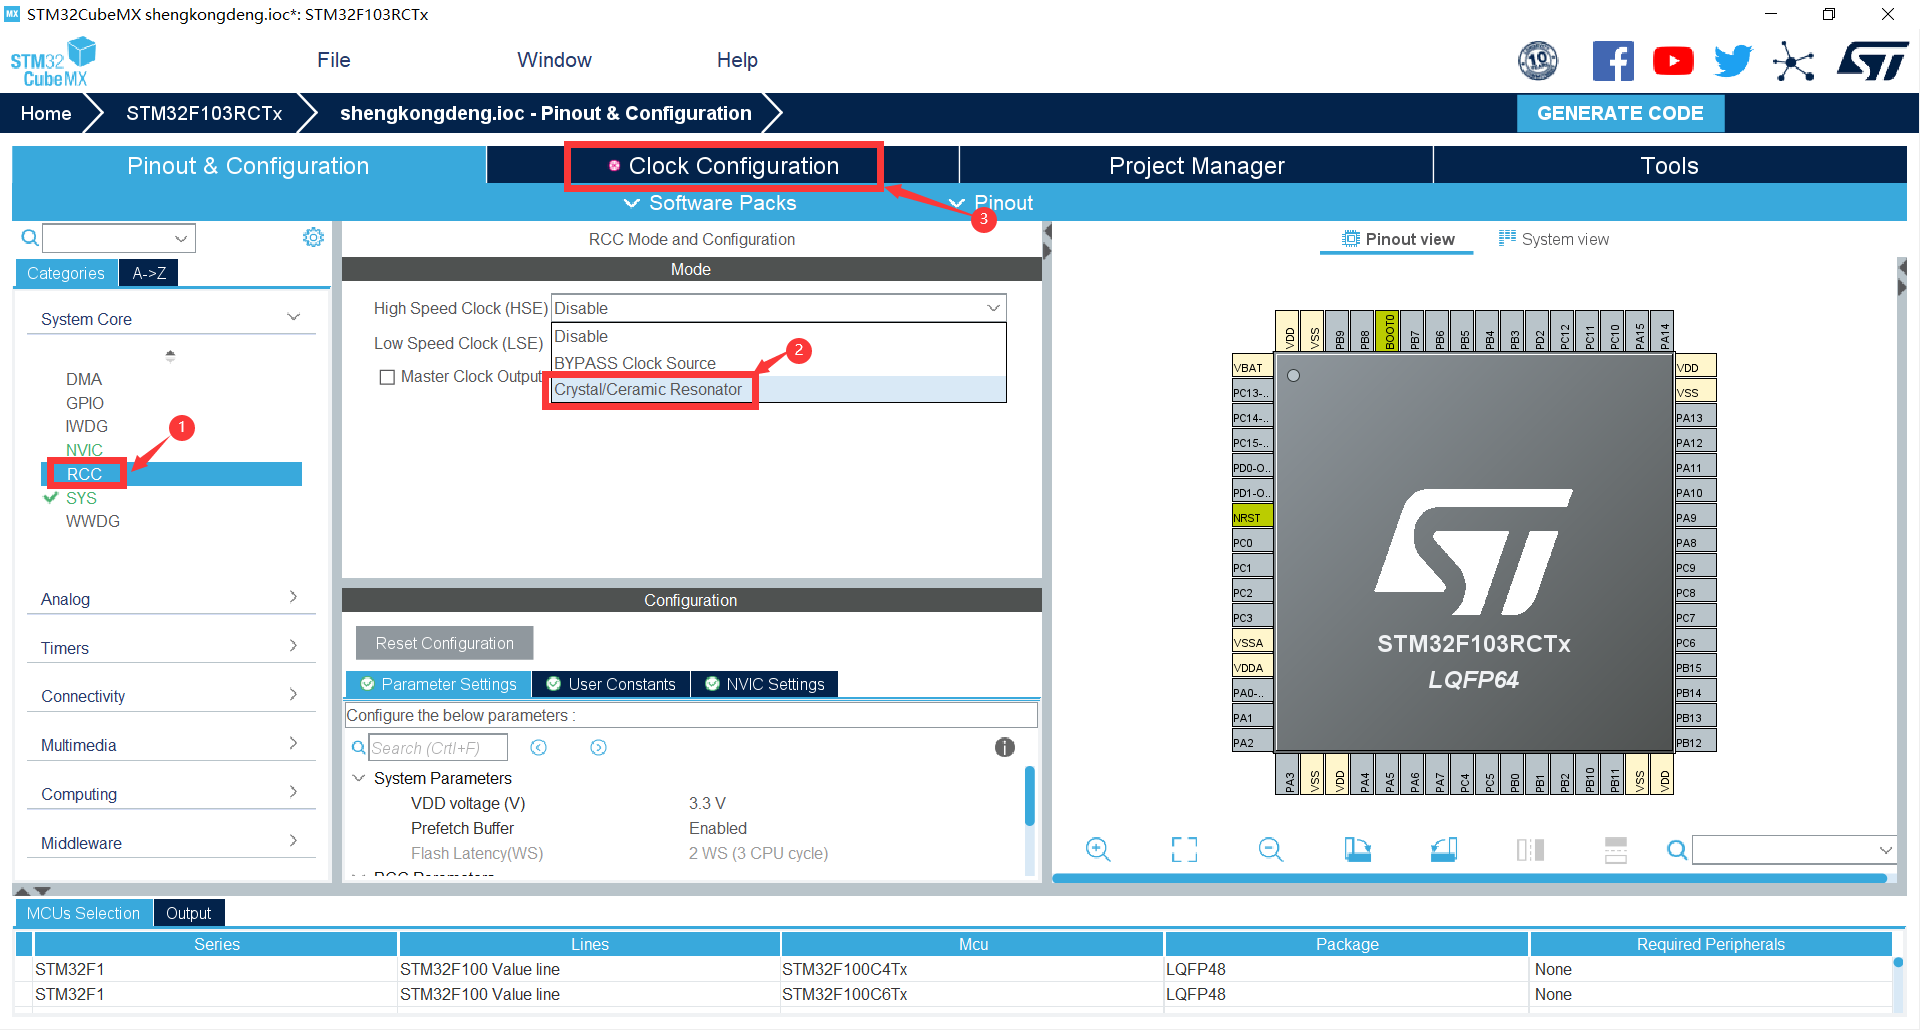Select Crystal/Ceramic Resonator from the list
The width and height of the screenshot is (1920, 1030).
[649, 389]
